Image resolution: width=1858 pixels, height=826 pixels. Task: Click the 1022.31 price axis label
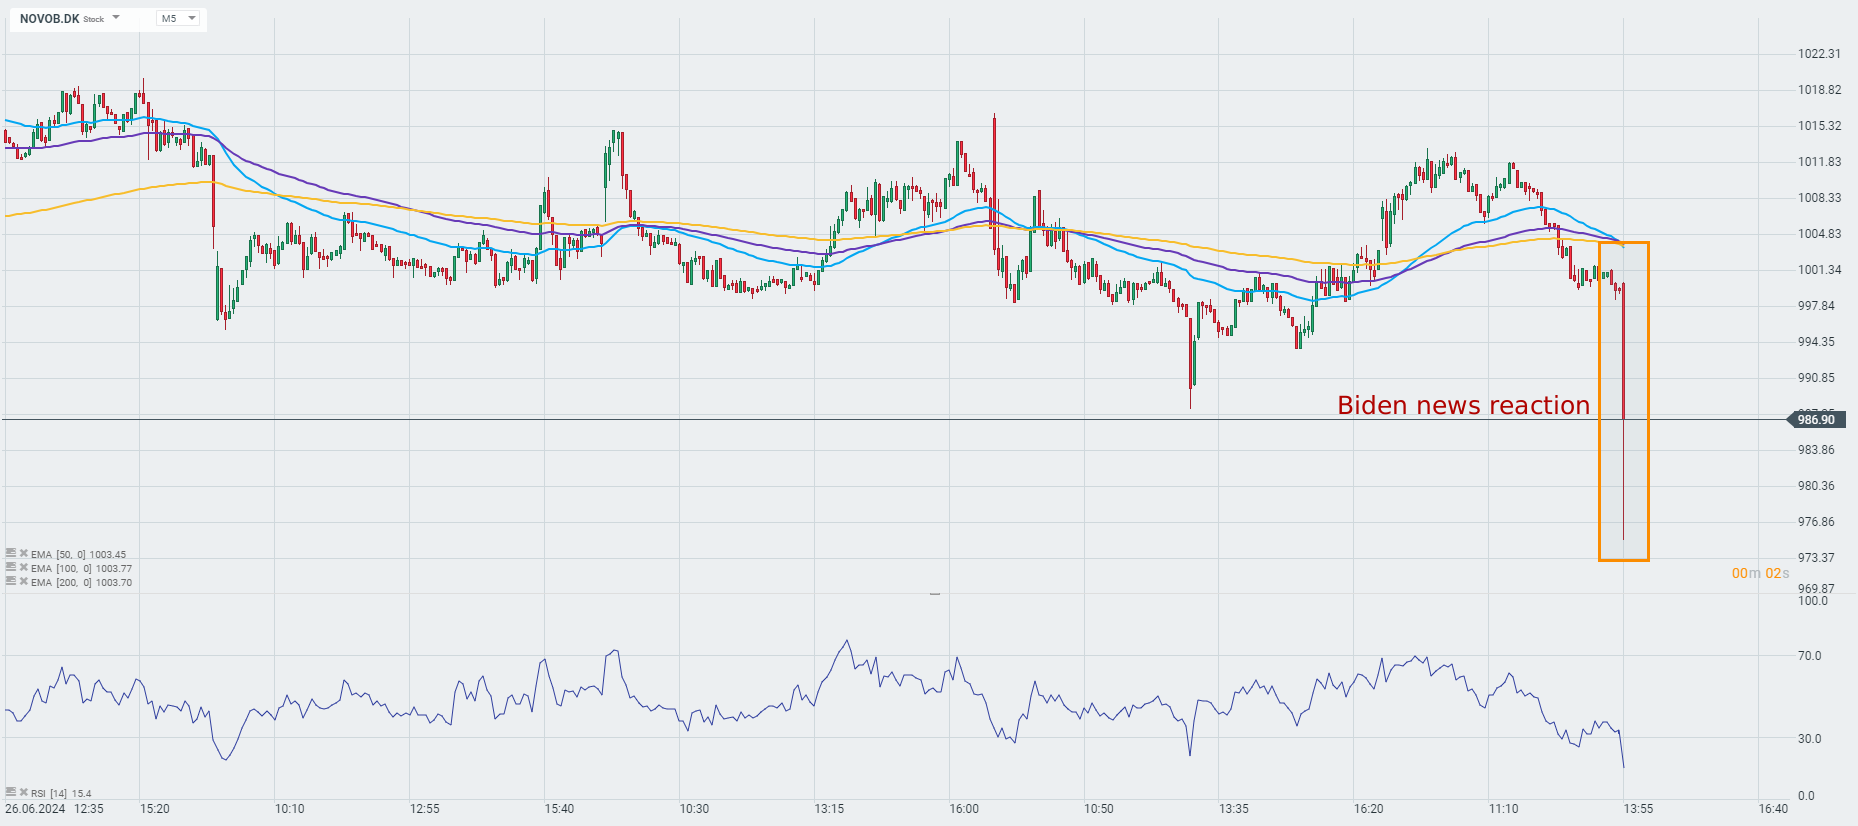(x=1819, y=54)
